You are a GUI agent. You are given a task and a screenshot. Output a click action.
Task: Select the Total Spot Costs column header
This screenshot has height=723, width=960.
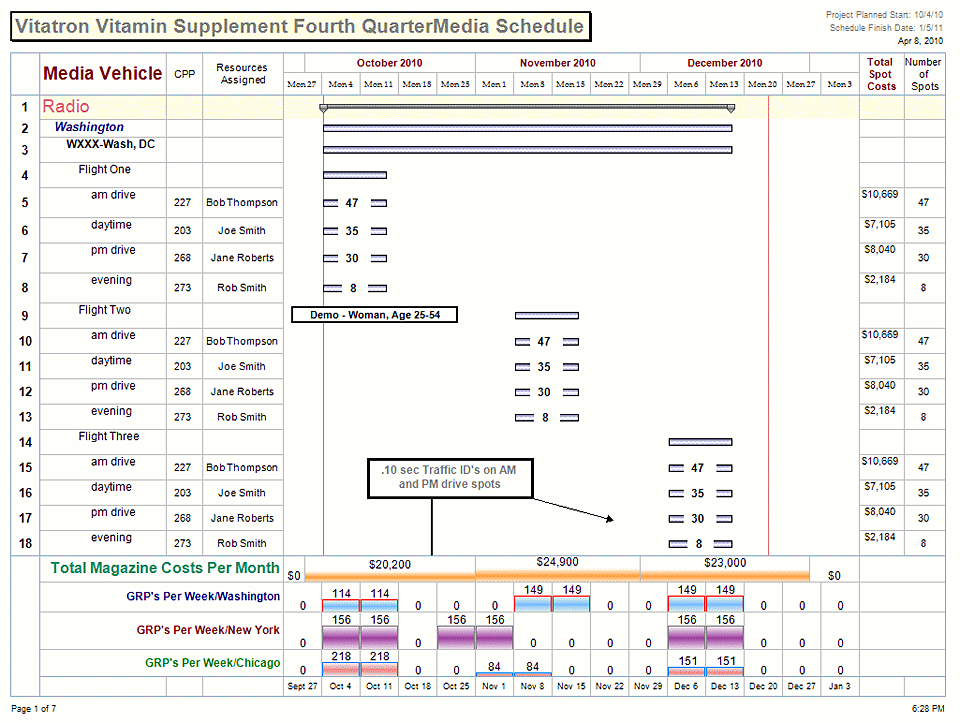tap(881, 74)
